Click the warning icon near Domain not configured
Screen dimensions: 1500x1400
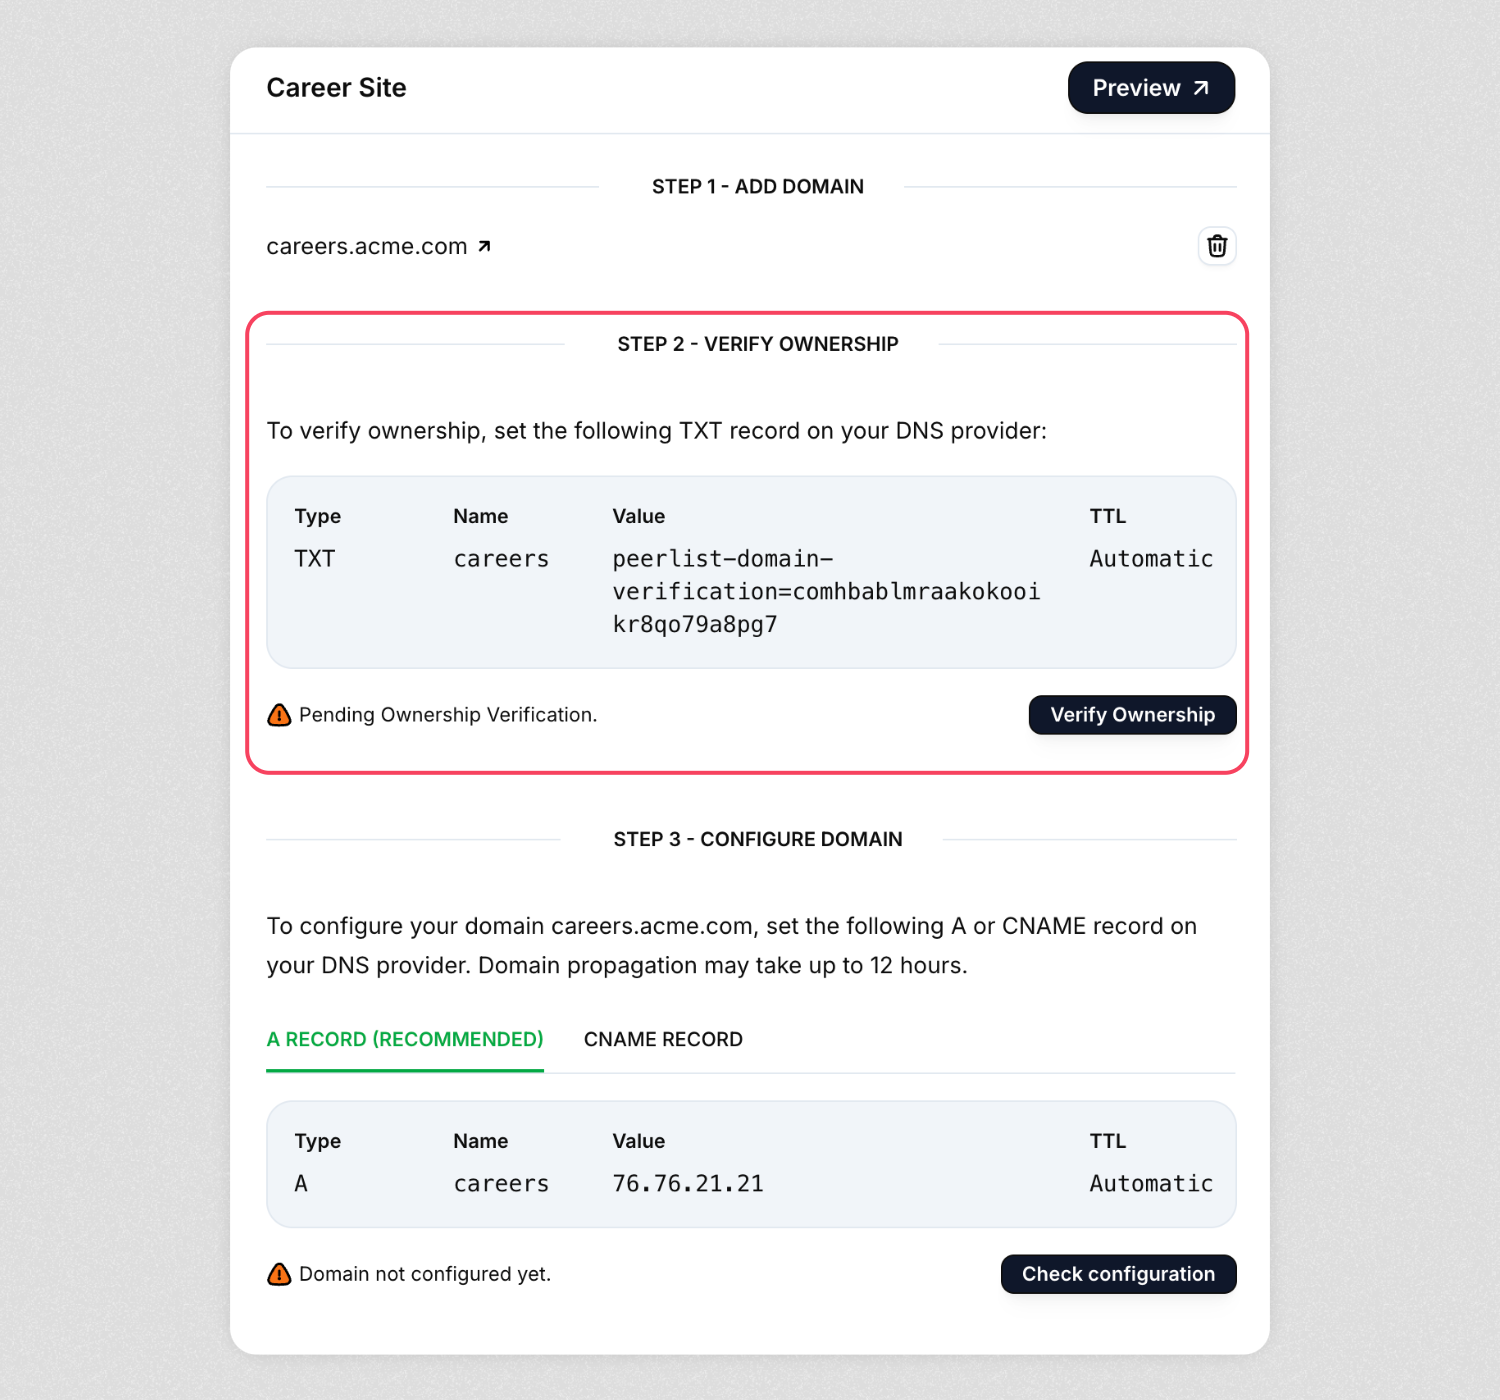coord(279,1274)
